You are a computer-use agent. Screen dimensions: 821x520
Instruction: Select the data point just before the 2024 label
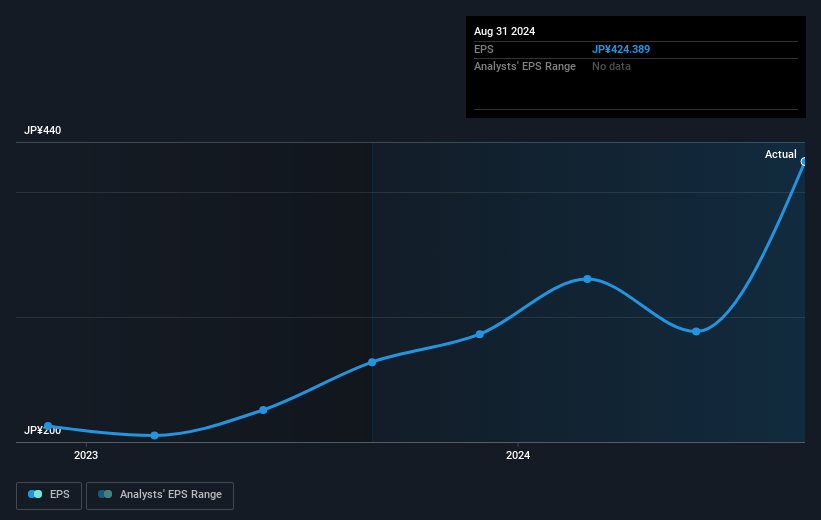(x=480, y=334)
